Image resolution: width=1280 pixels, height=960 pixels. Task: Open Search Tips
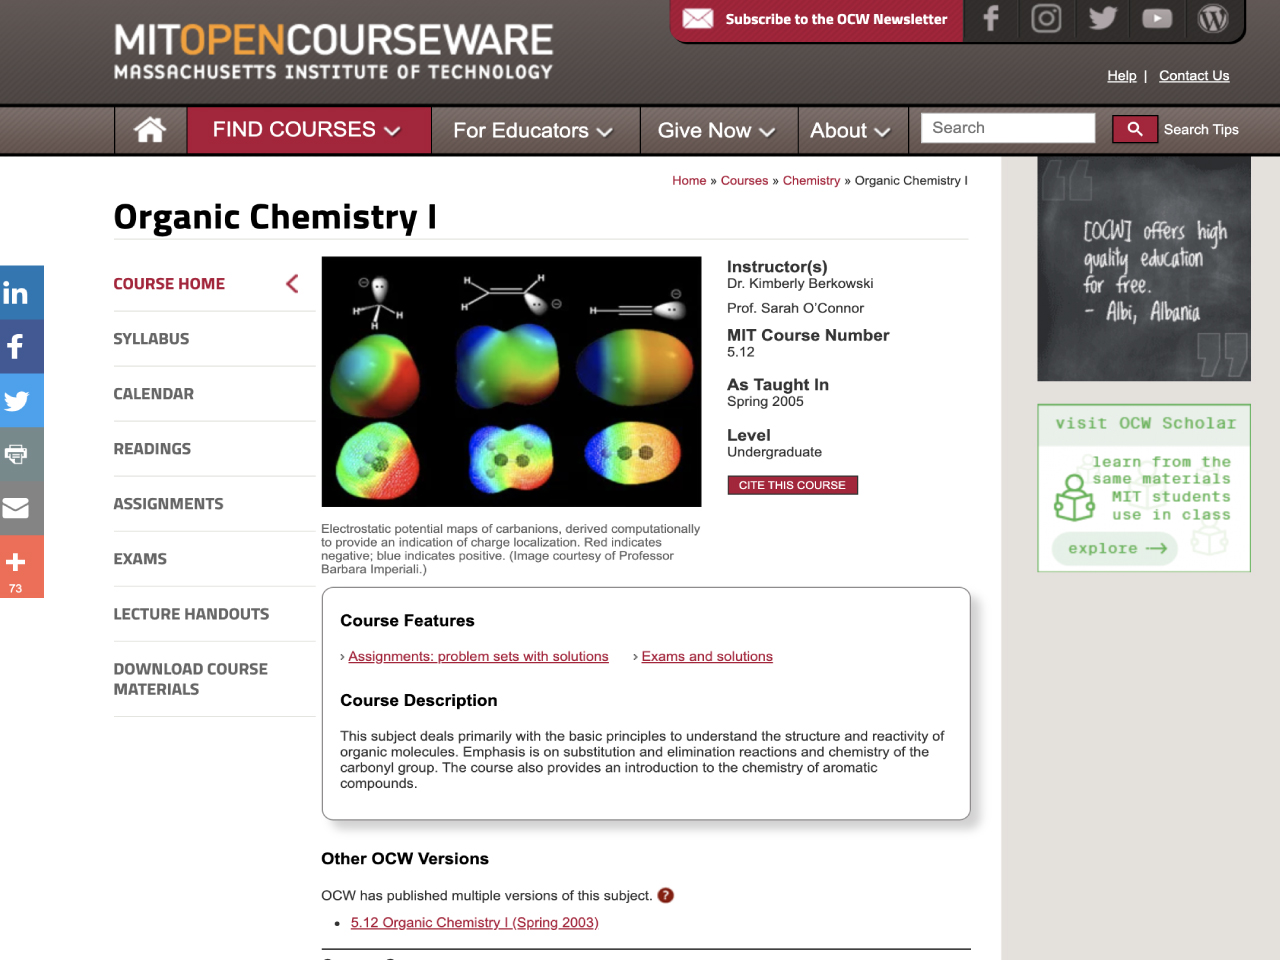point(1201,130)
